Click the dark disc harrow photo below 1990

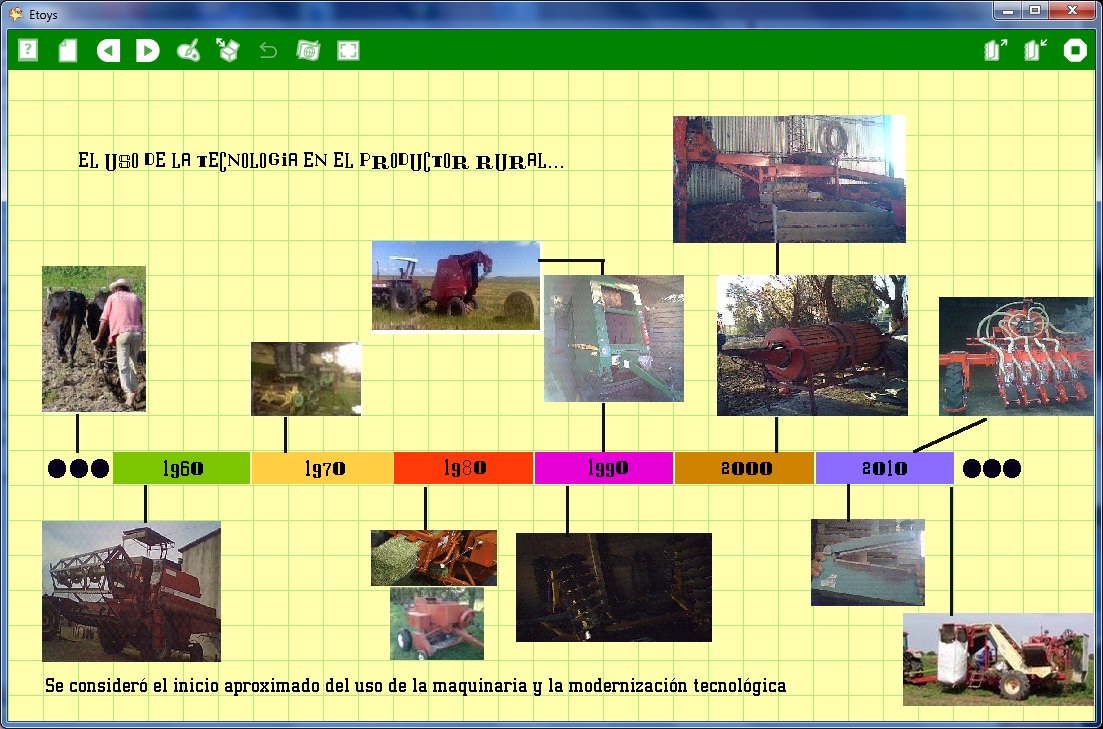613,588
